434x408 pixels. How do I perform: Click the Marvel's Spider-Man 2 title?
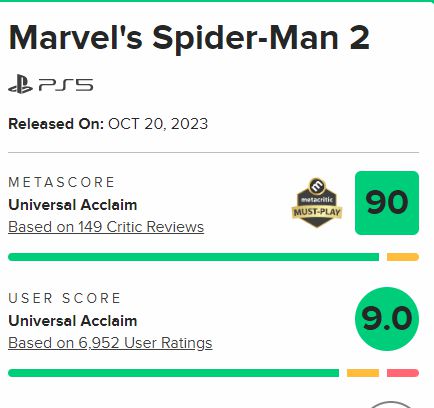tap(189, 38)
